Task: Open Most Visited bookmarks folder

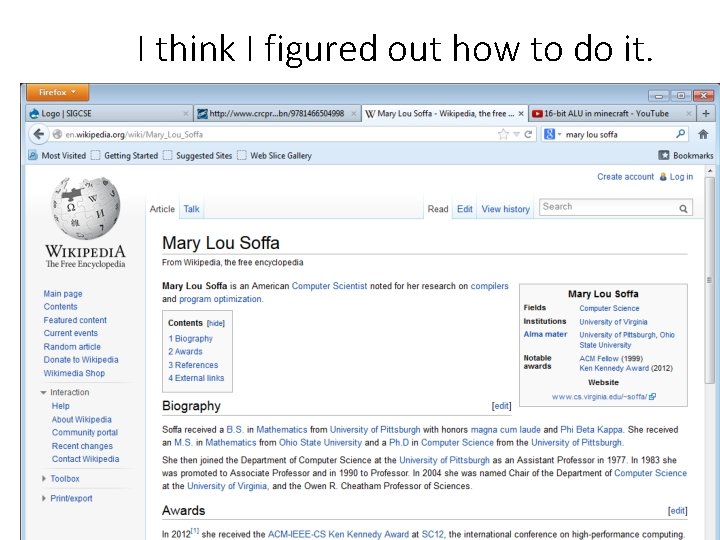Action: pos(57,155)
